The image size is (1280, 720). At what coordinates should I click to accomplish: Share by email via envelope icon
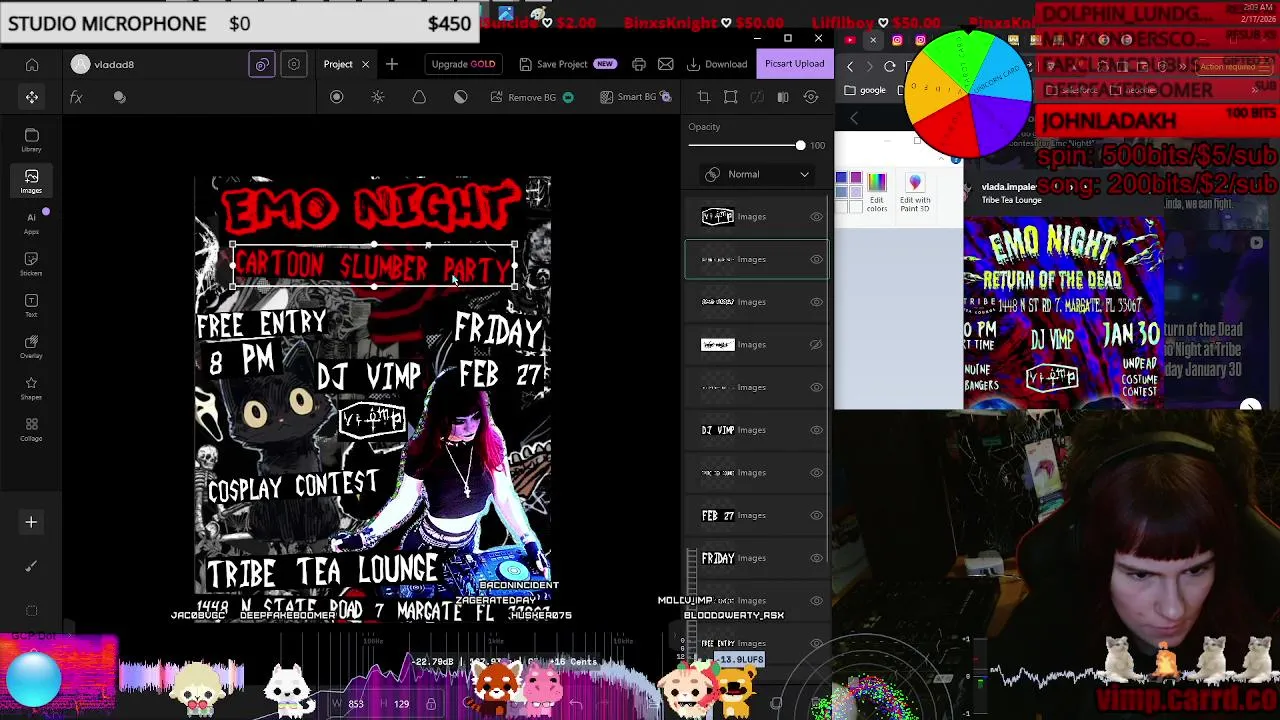click(x=666, y=64)
